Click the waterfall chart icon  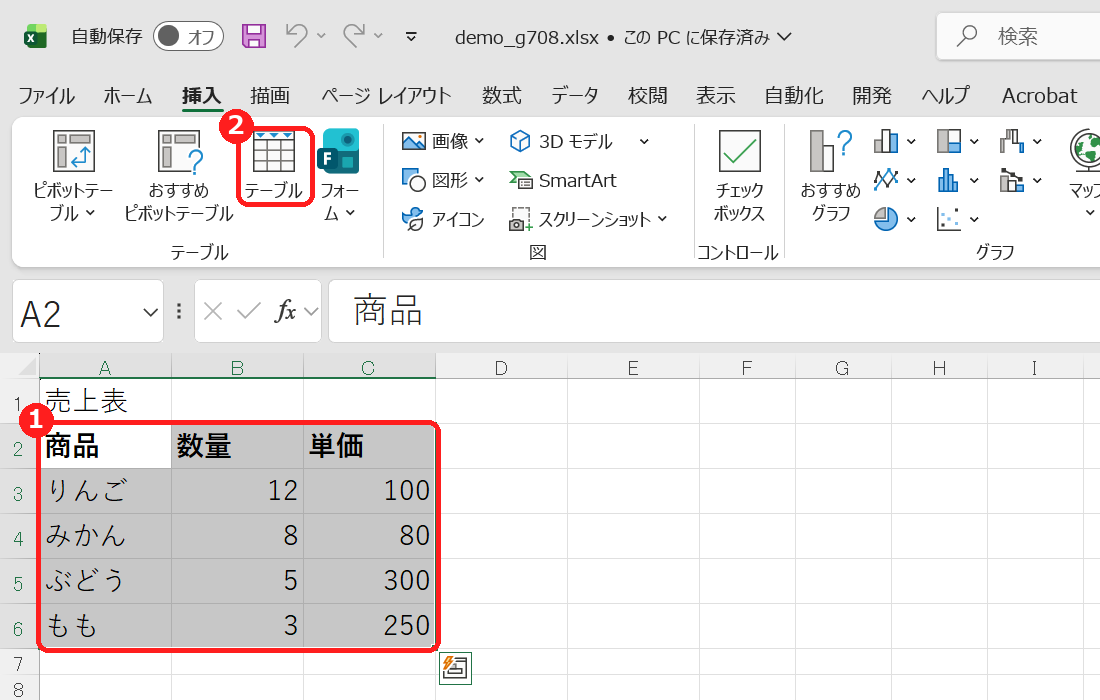coord(1012,142)
